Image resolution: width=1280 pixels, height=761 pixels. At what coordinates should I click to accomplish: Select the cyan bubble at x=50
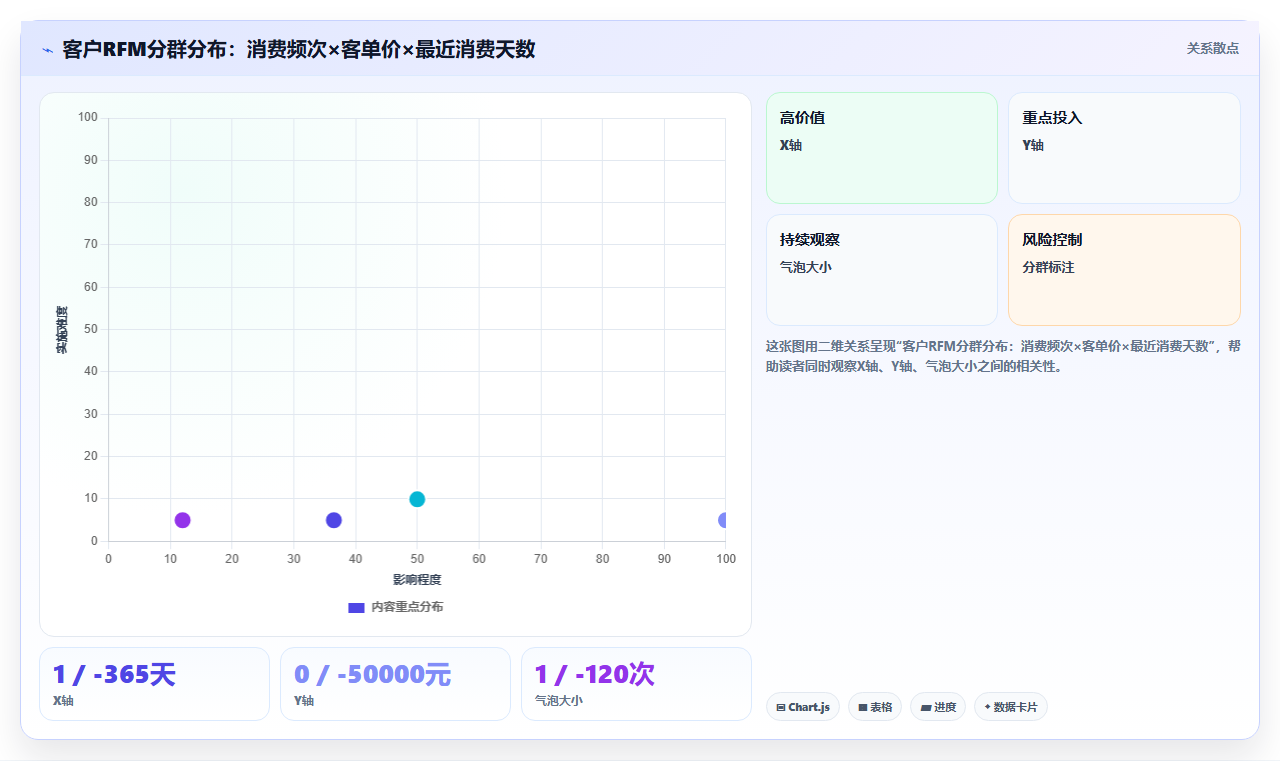coord(417,499)
